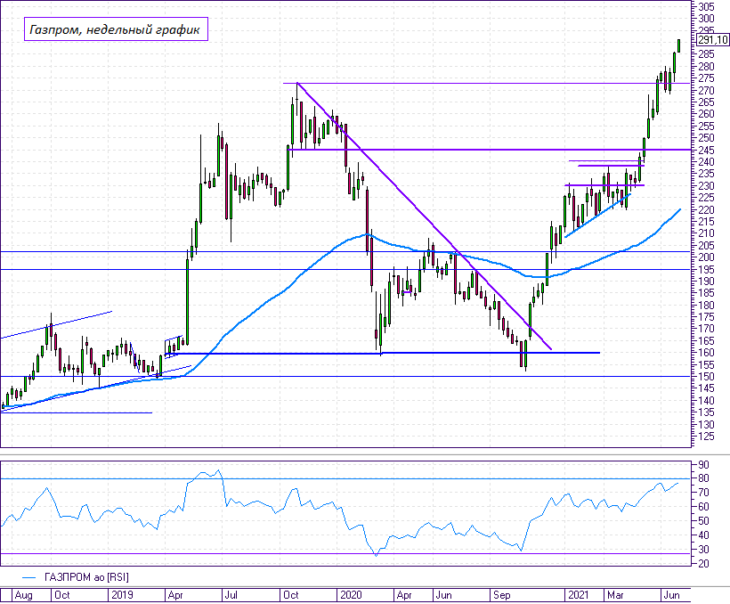Click the 160 price level on scale
Screen dimensions: 730x604
pyautogui.click(x=706, y=353)
